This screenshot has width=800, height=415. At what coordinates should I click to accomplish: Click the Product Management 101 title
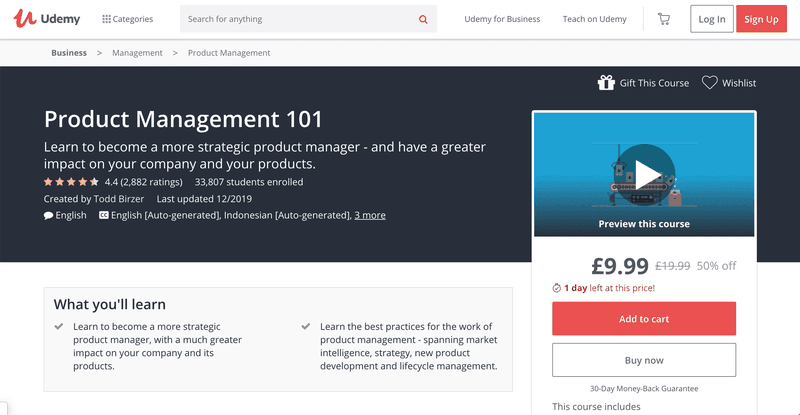(183, 119)
